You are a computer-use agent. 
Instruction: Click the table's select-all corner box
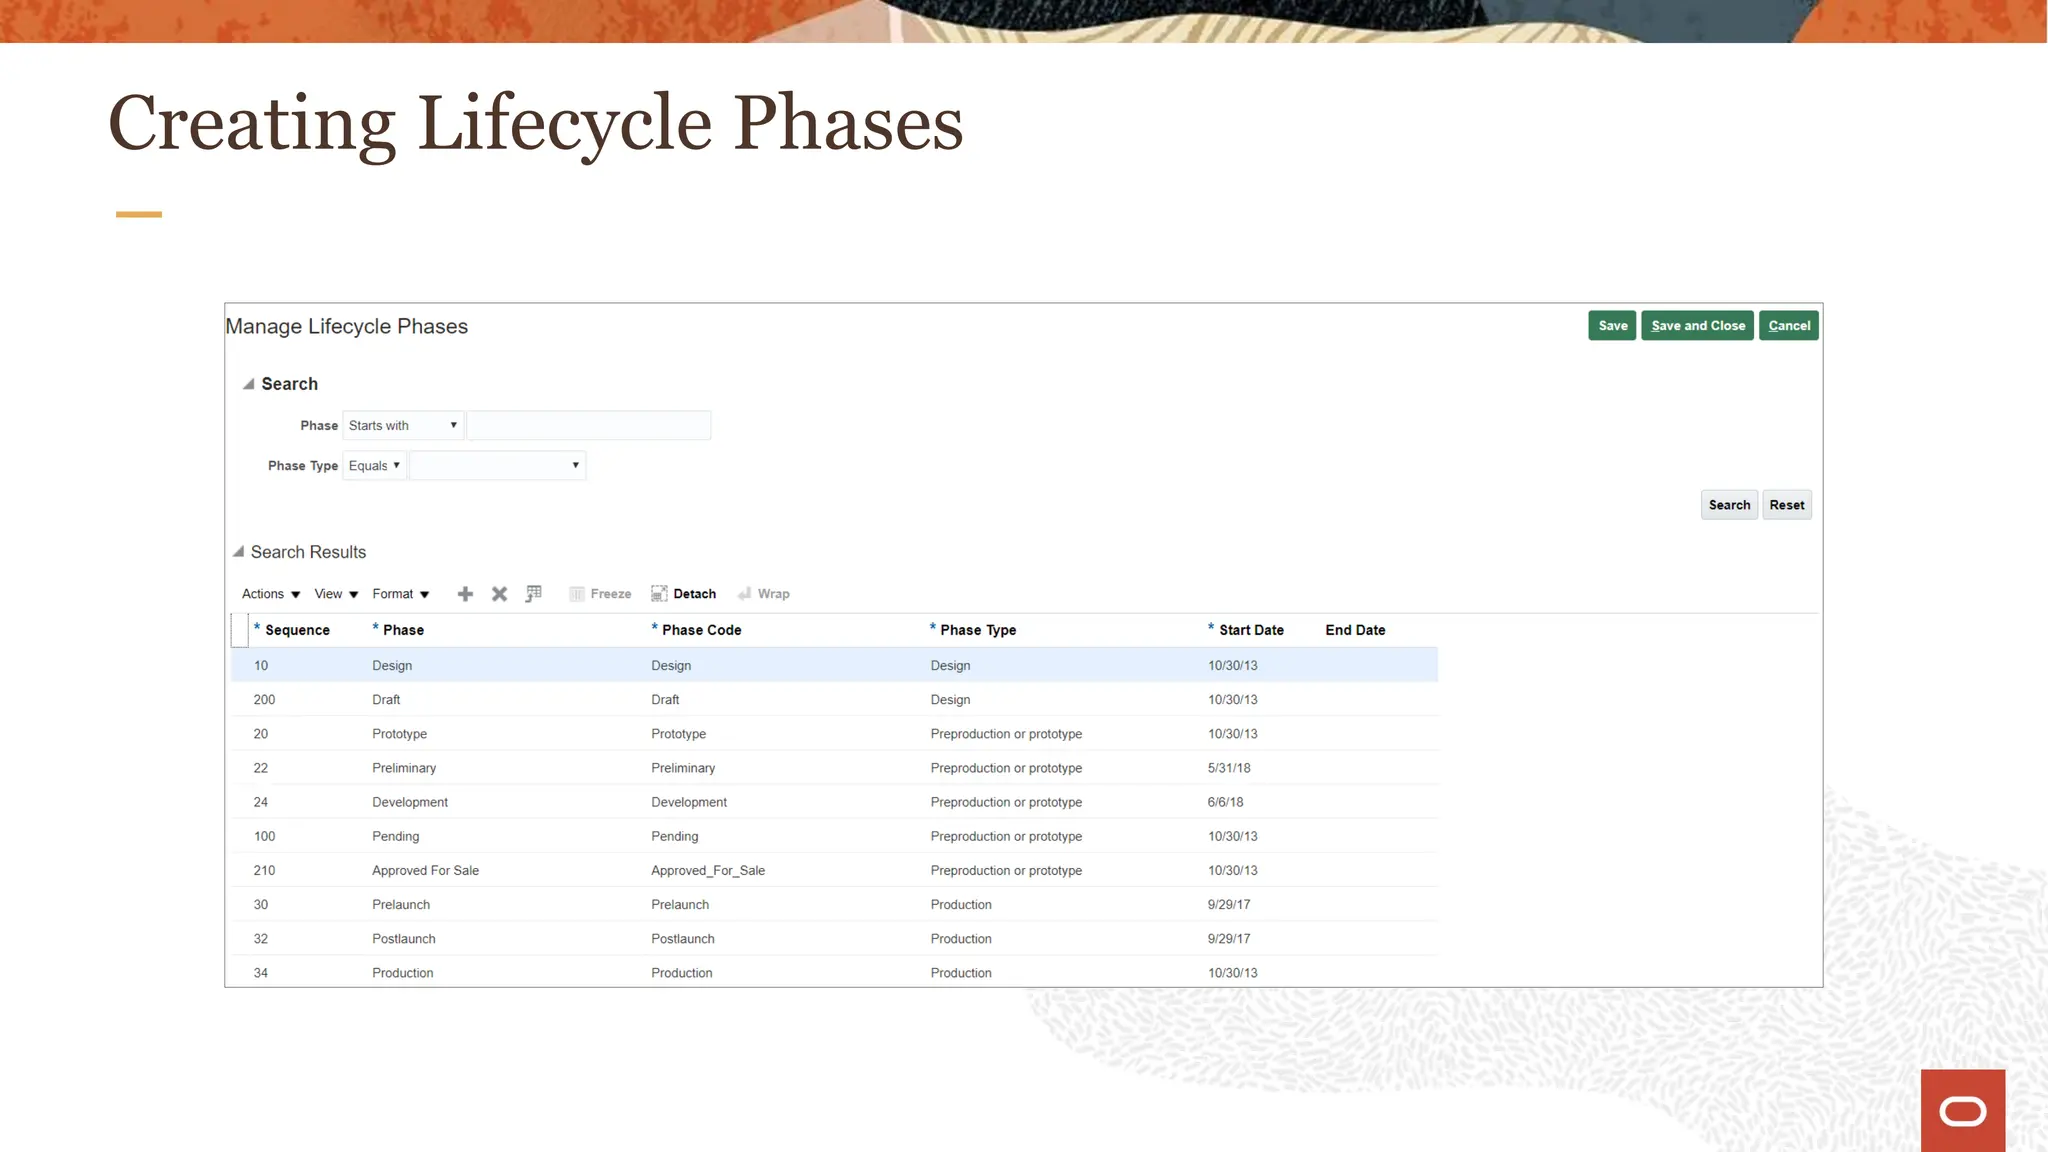240,630
